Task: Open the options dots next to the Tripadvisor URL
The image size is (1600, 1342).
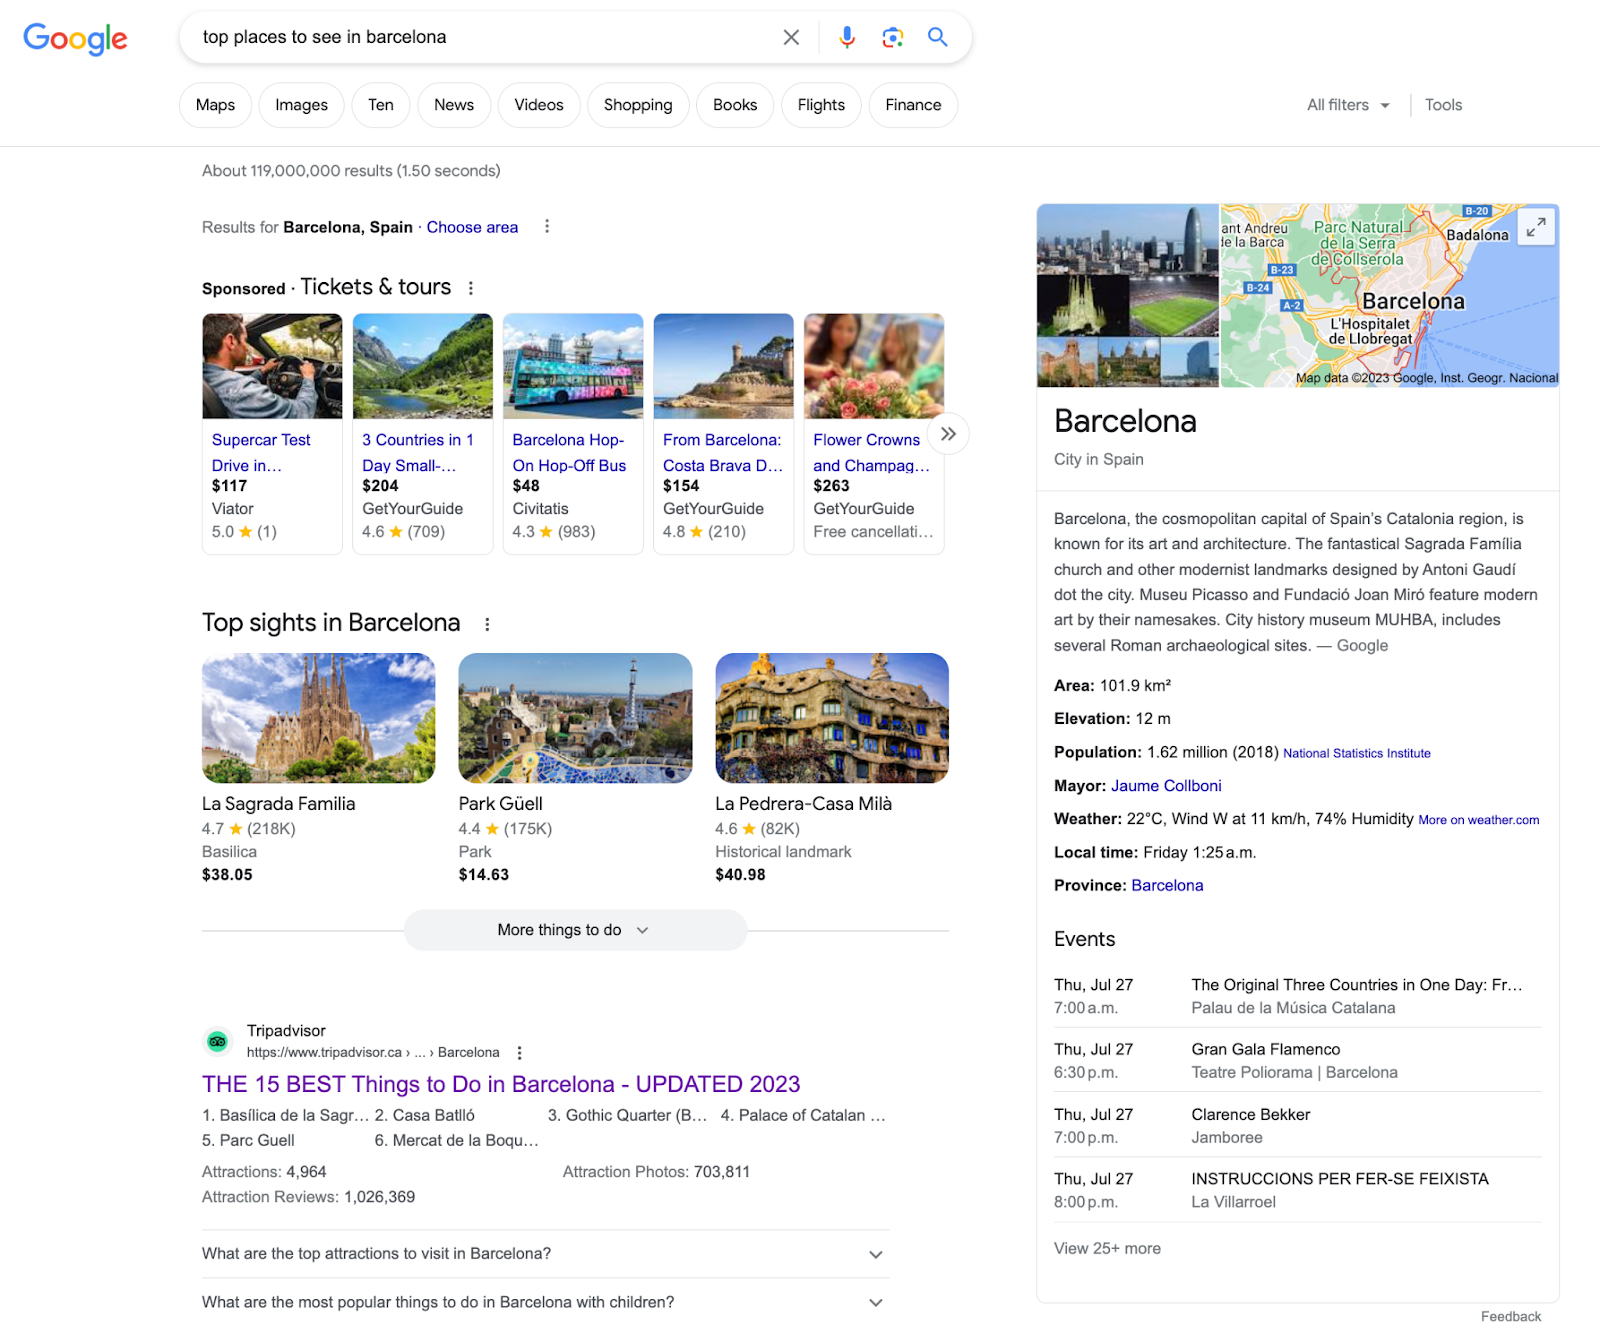Action: coord(519,1053)
